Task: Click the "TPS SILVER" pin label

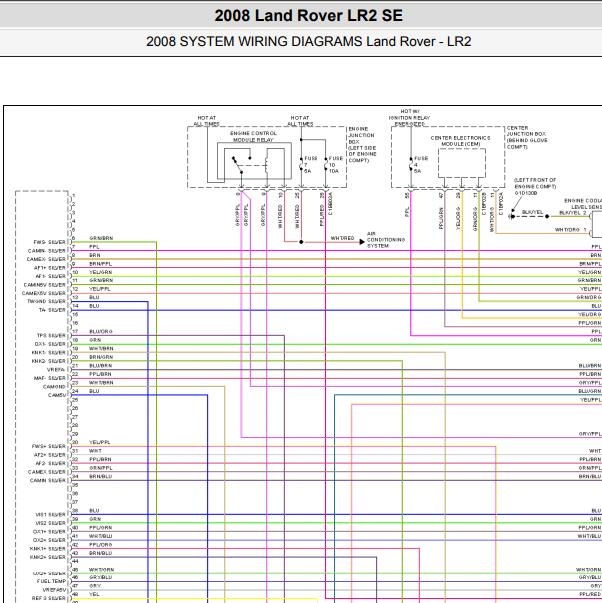Action: tap(51, 336)
